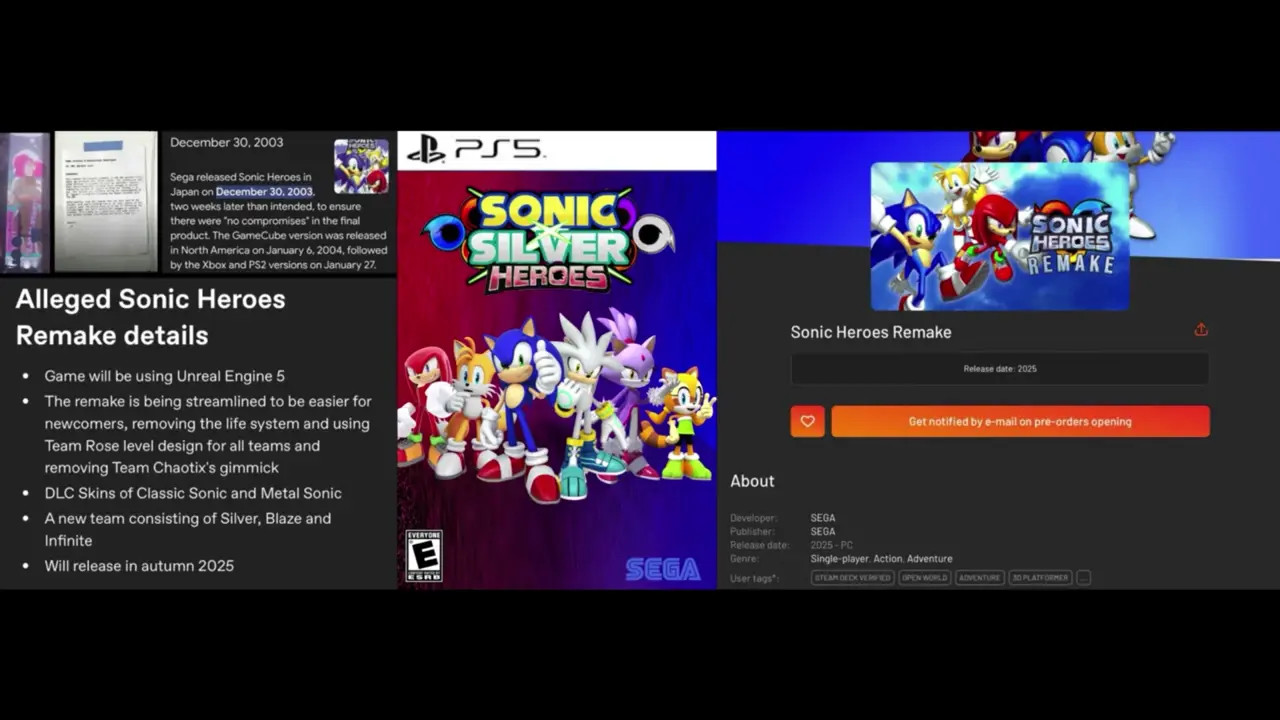Toggle the Open World user tag

[x=924, y=577]
